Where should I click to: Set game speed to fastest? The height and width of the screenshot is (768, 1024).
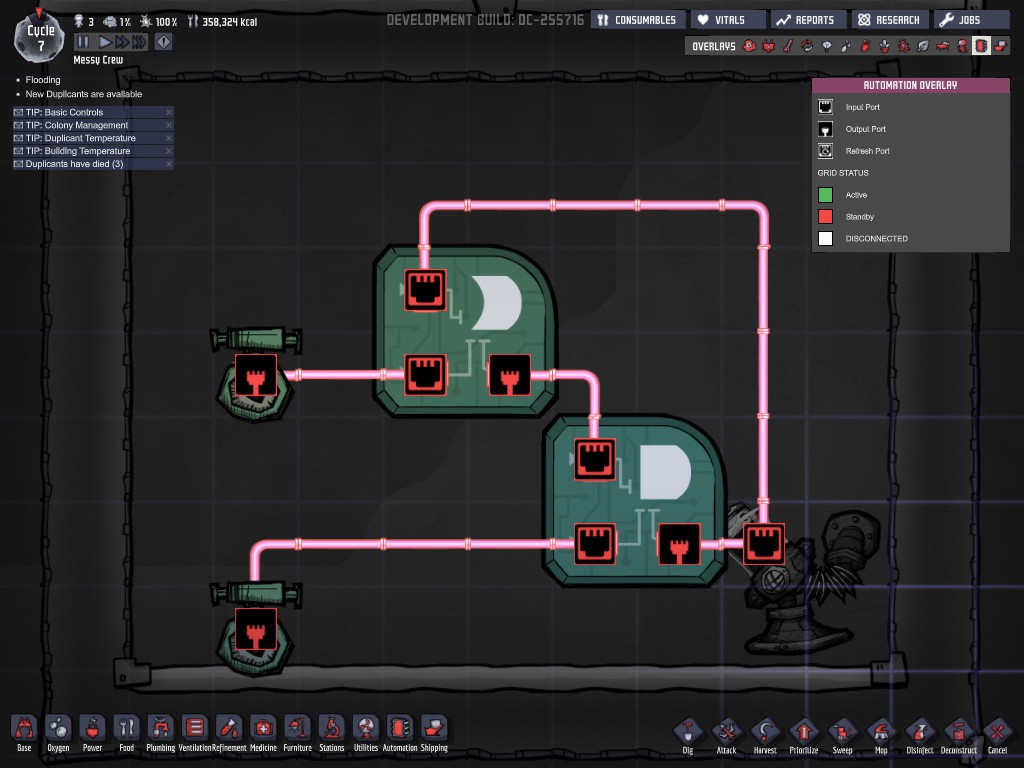139,42
